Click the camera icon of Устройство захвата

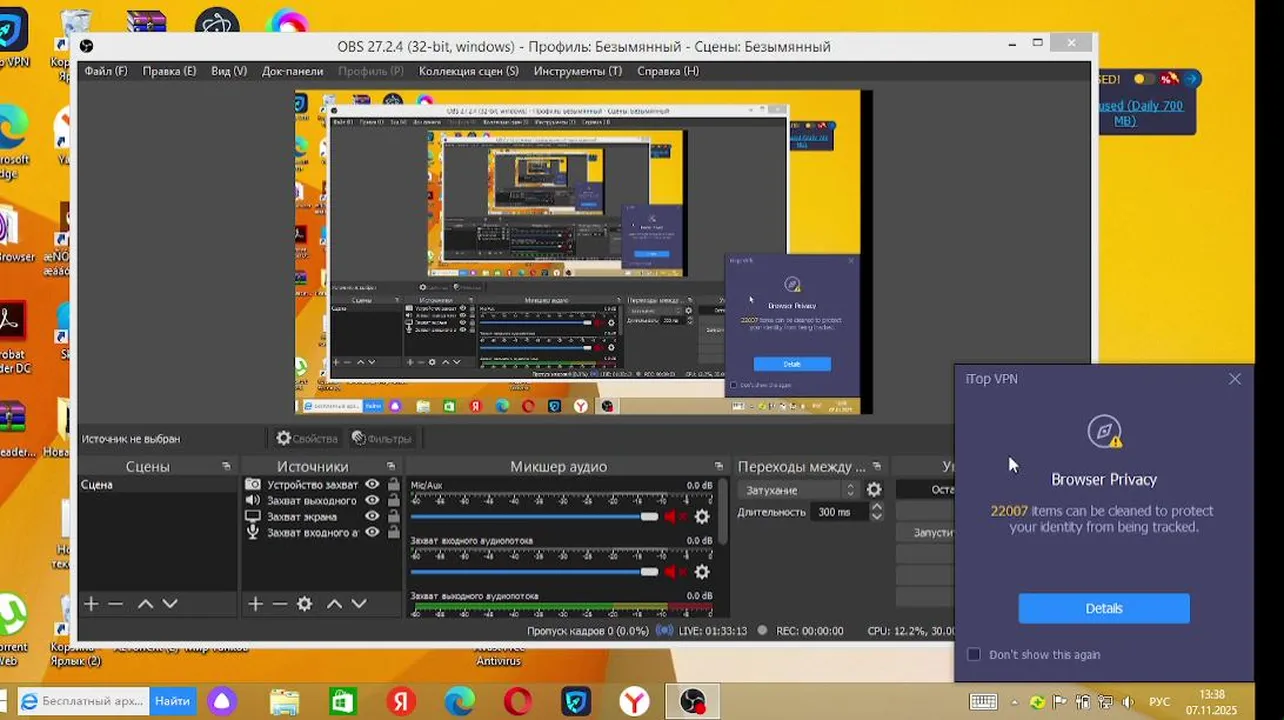[x=253, y=485]
